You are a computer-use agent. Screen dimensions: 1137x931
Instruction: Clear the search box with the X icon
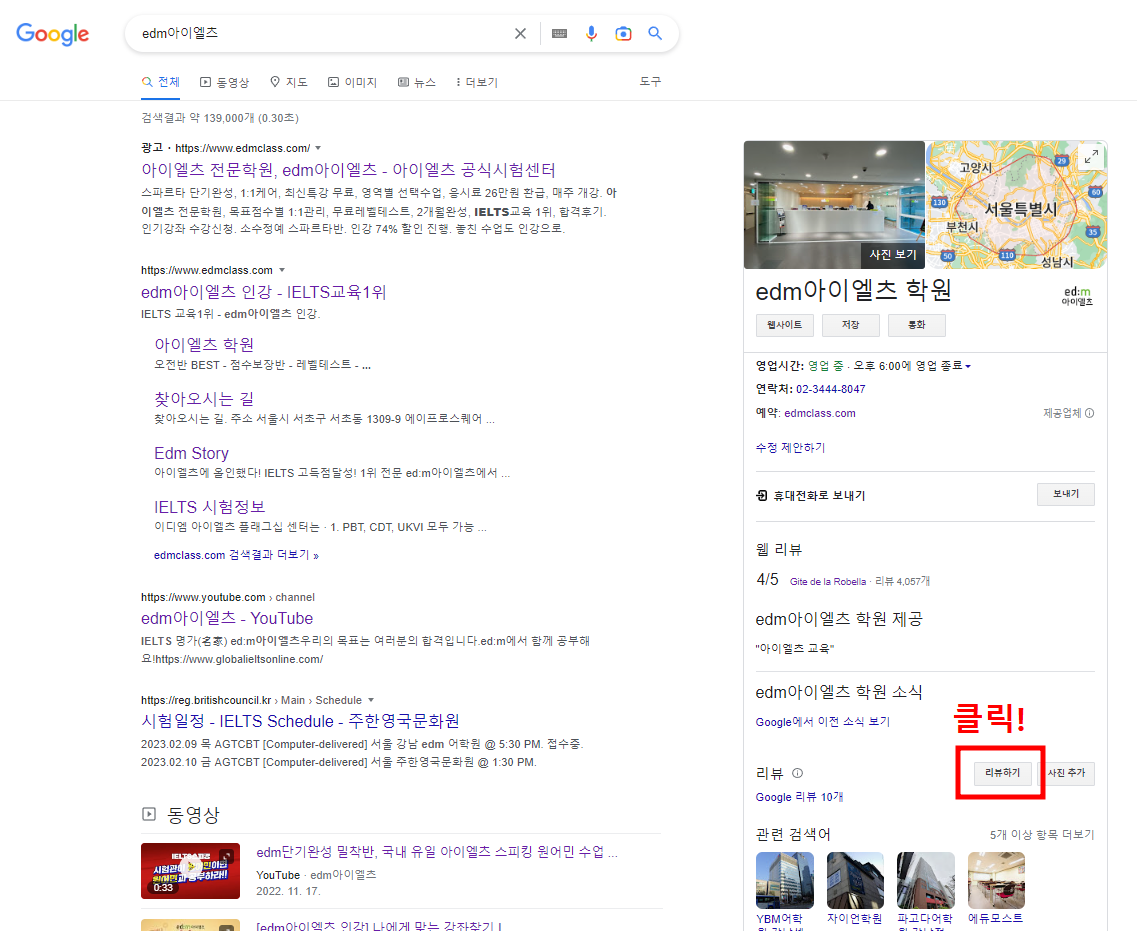click(x=520, y=33)
